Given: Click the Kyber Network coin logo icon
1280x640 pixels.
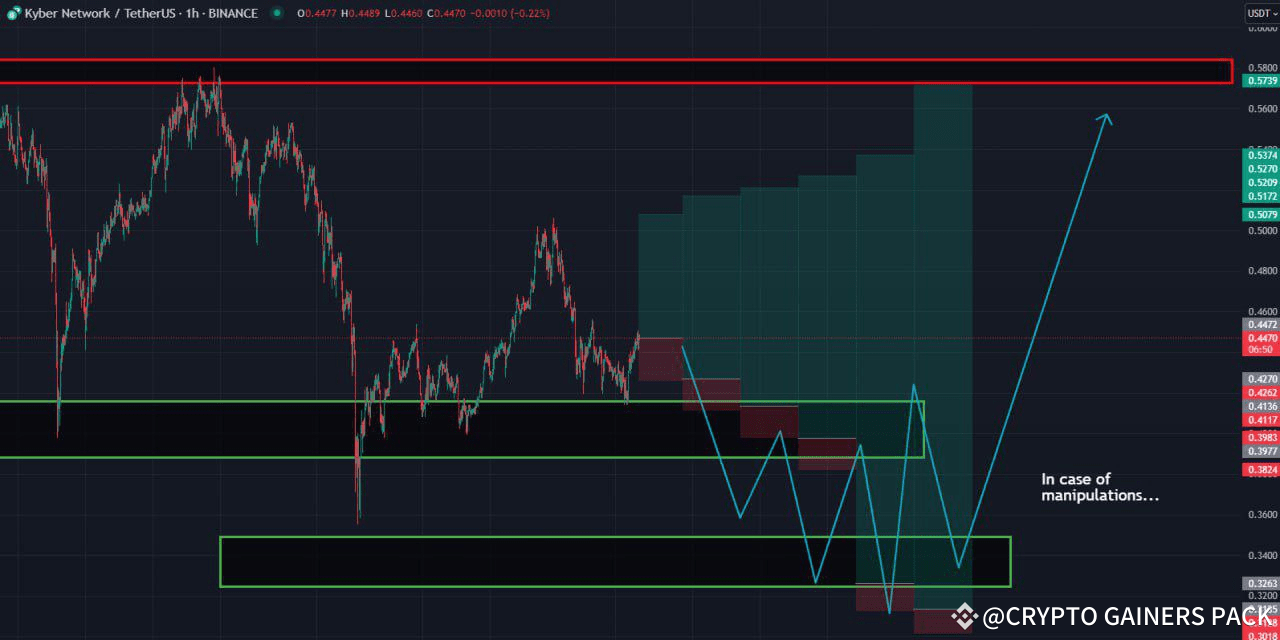Looking at the screenshot, I should (x=13, y=13).
